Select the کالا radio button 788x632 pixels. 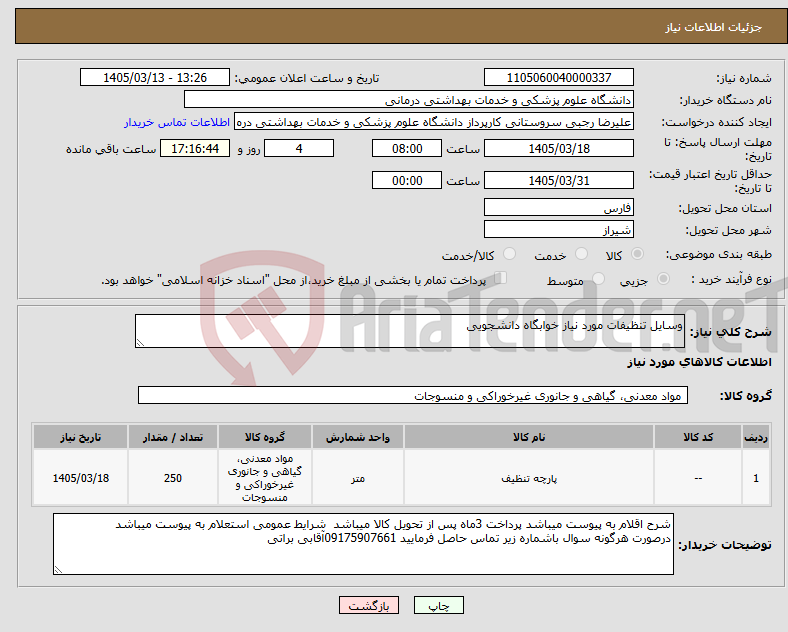(637, 254)
